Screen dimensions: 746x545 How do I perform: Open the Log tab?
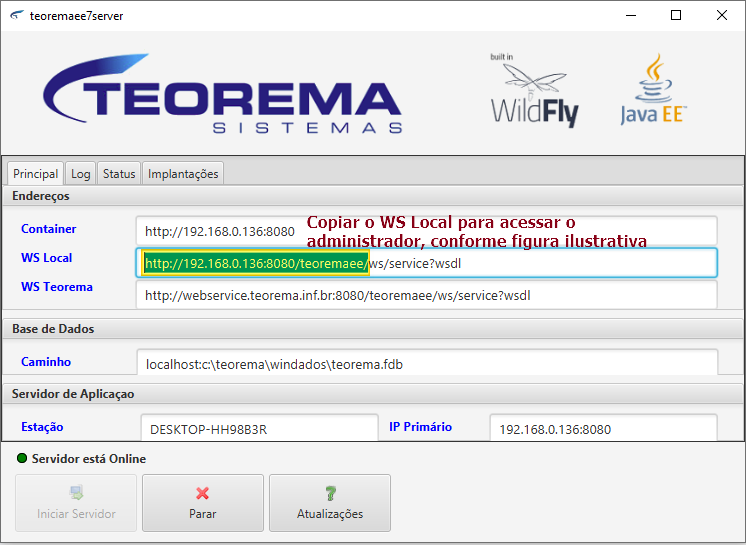click(x=80, y=174)
